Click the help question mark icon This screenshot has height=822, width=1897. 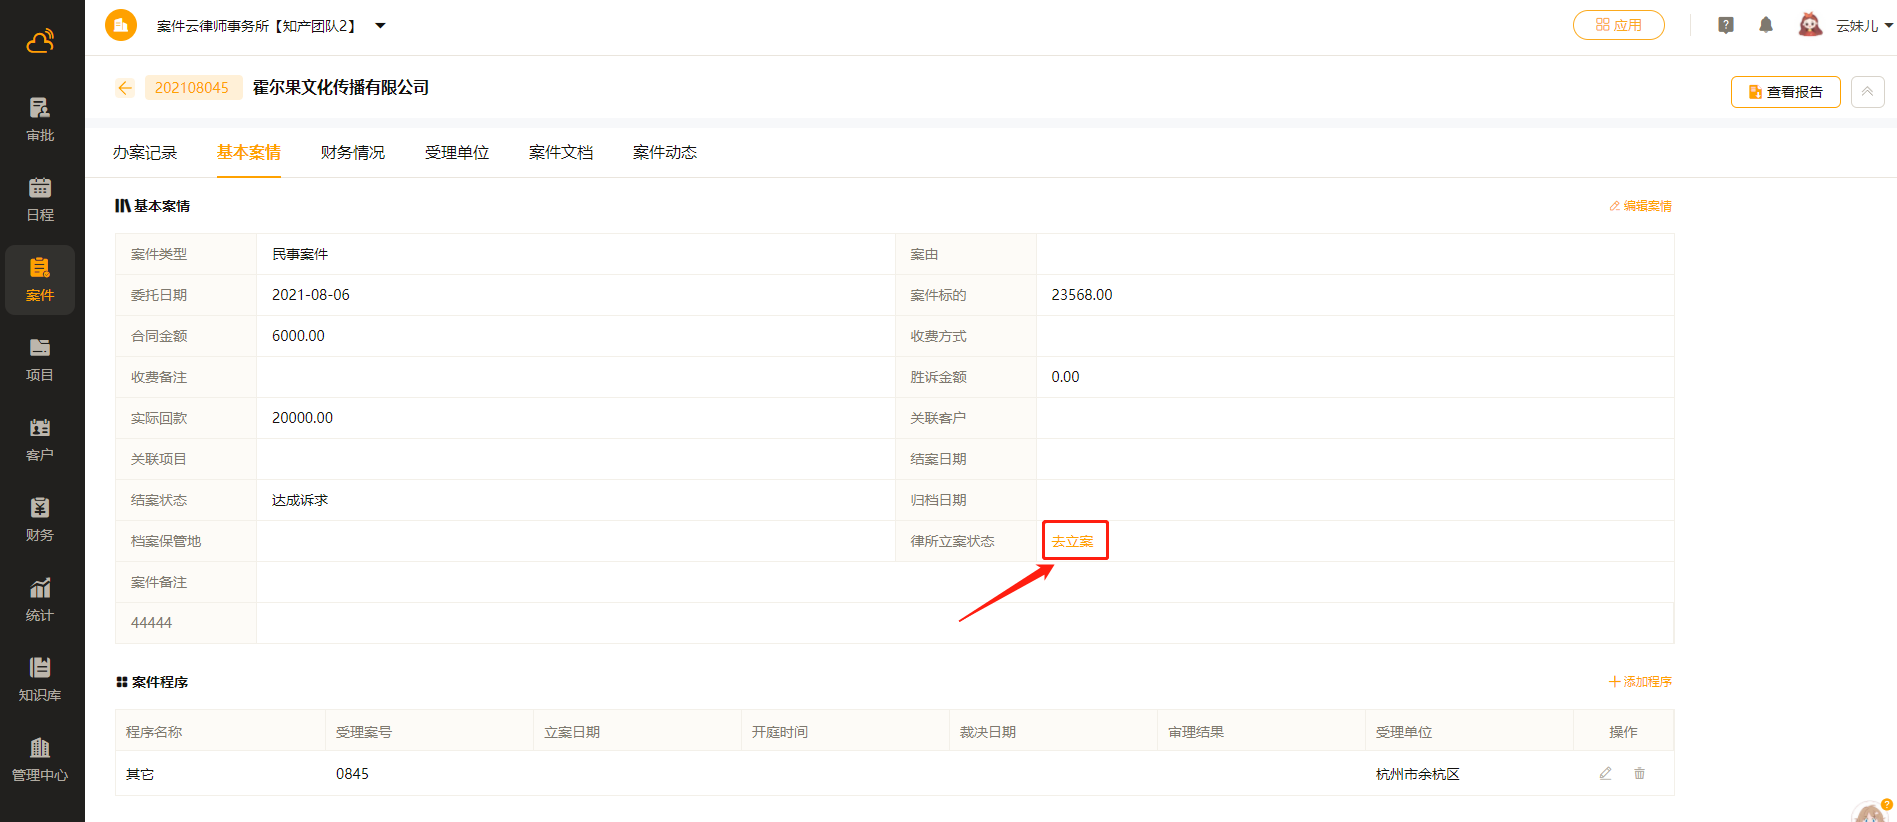[x=1726, y=25]
